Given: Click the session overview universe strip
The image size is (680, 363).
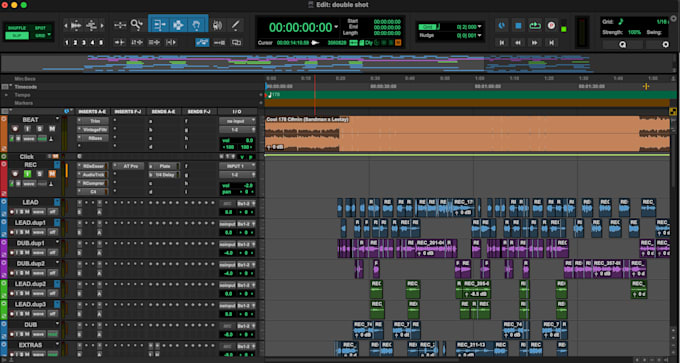Looking at the screenshot, I should click(338, 63).
